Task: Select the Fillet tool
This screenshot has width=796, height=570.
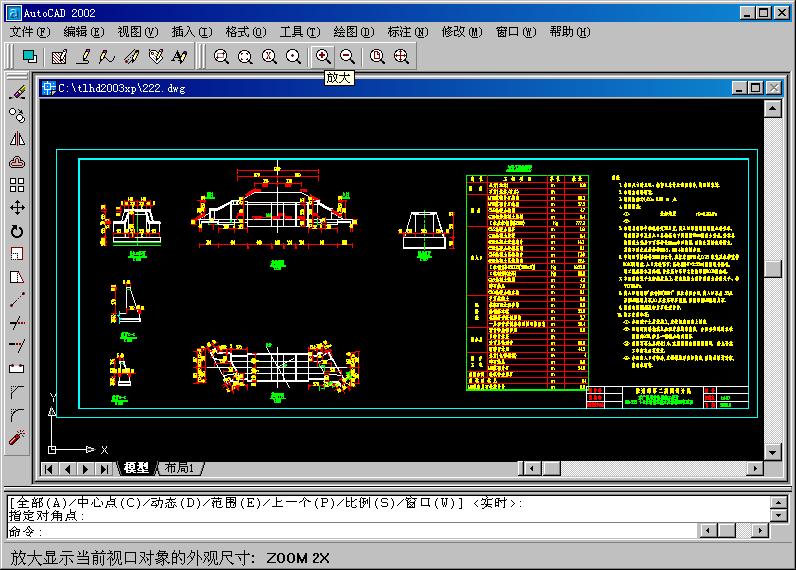Action: 17,415
